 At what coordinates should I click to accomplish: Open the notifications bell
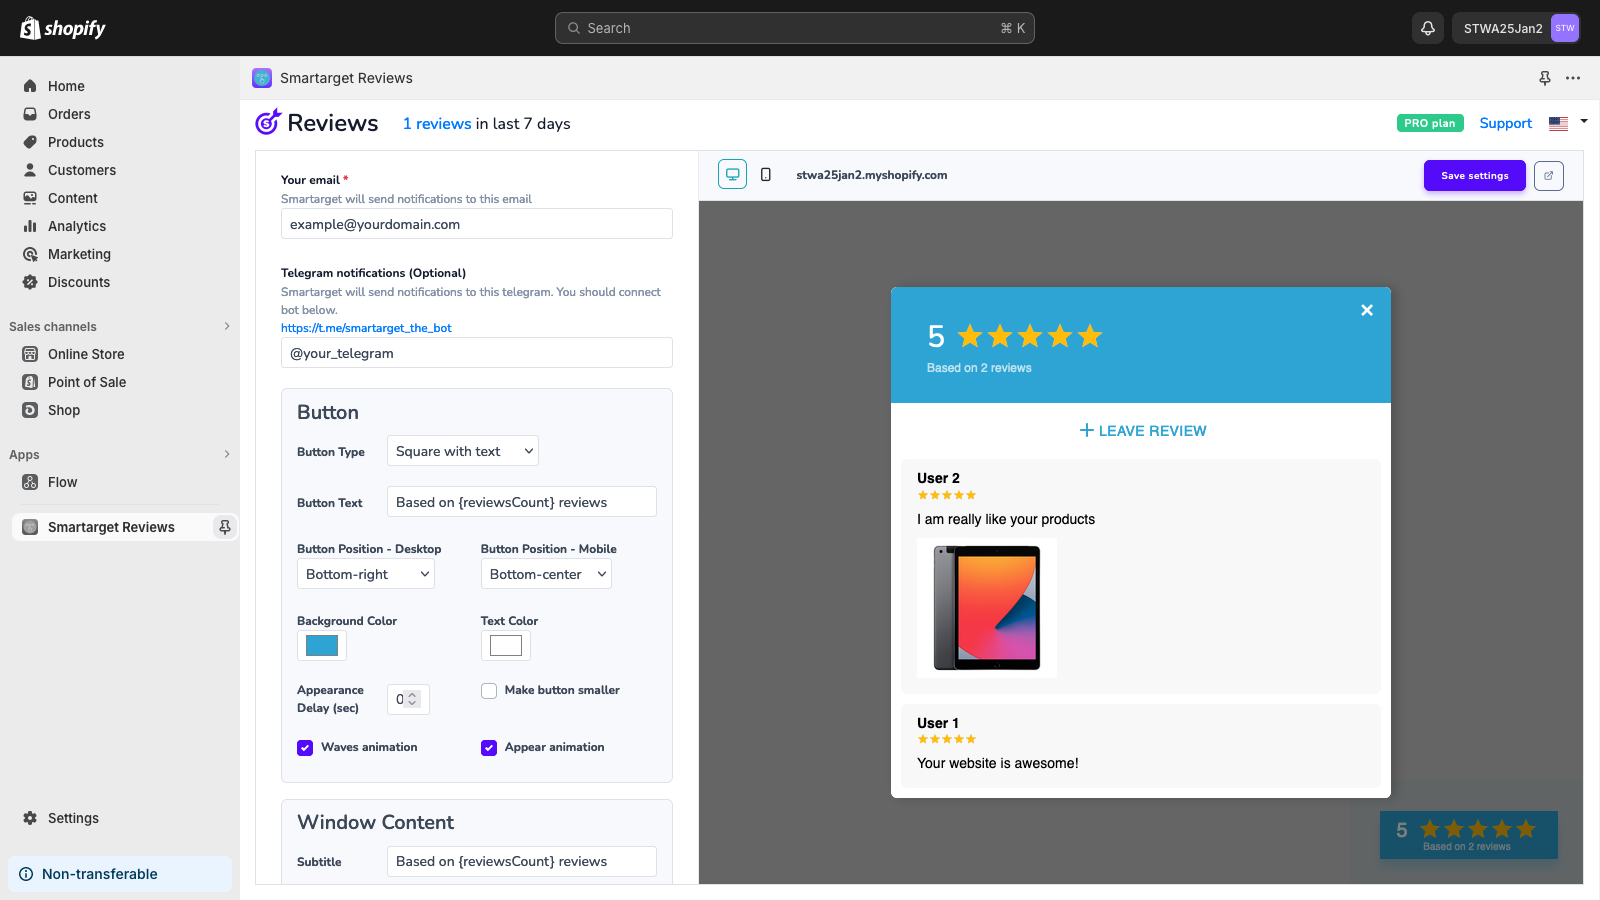1428,28
